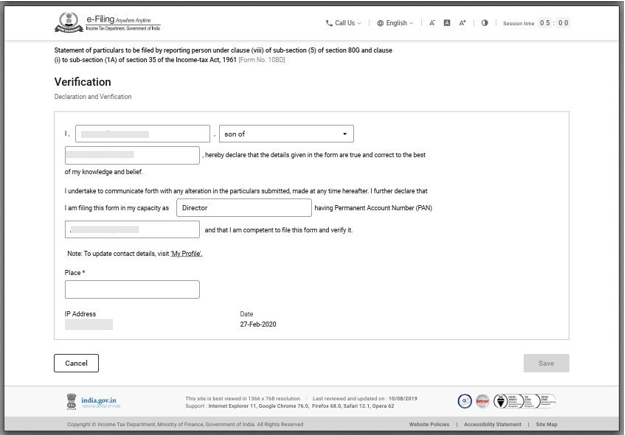
Task: Click the father's name input field
Action: click(132, 155)
